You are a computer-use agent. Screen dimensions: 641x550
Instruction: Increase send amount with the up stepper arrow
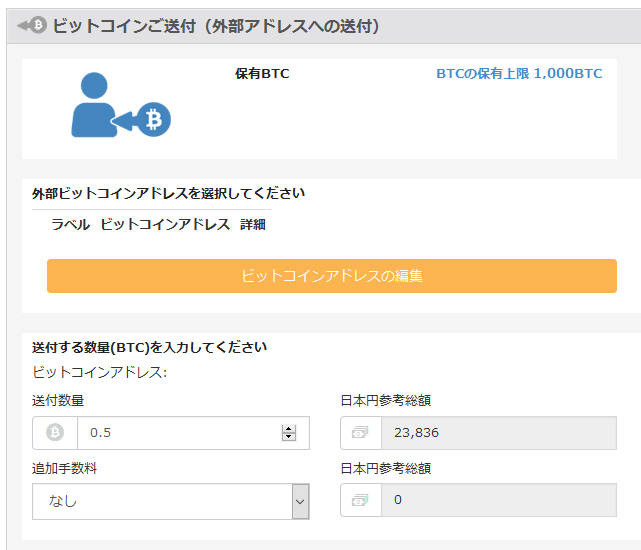(x=289, y=429)
